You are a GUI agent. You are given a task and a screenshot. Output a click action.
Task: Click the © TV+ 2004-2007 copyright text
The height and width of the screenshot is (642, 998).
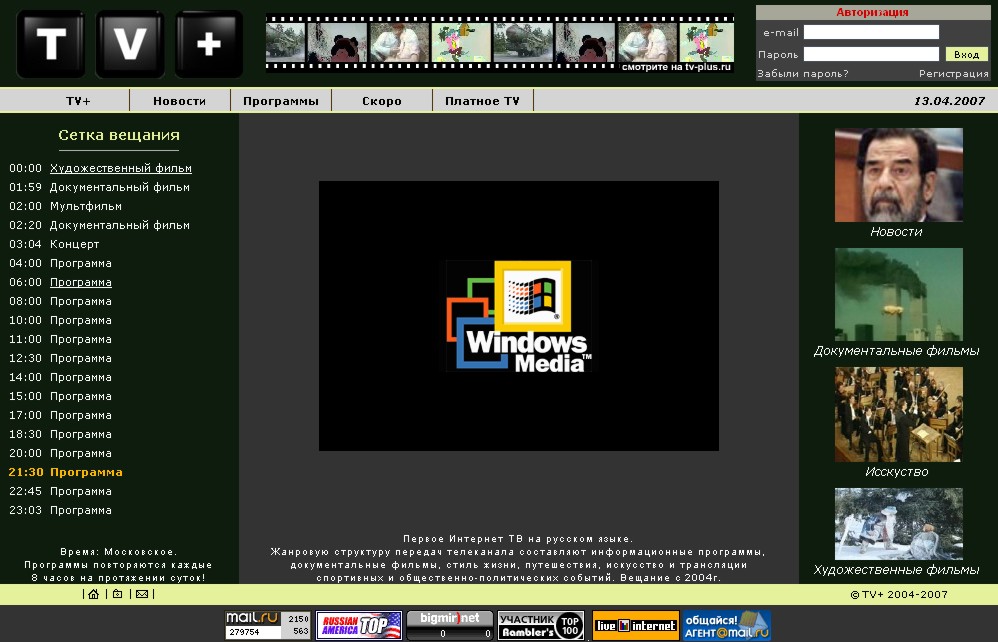pos(899,594)
